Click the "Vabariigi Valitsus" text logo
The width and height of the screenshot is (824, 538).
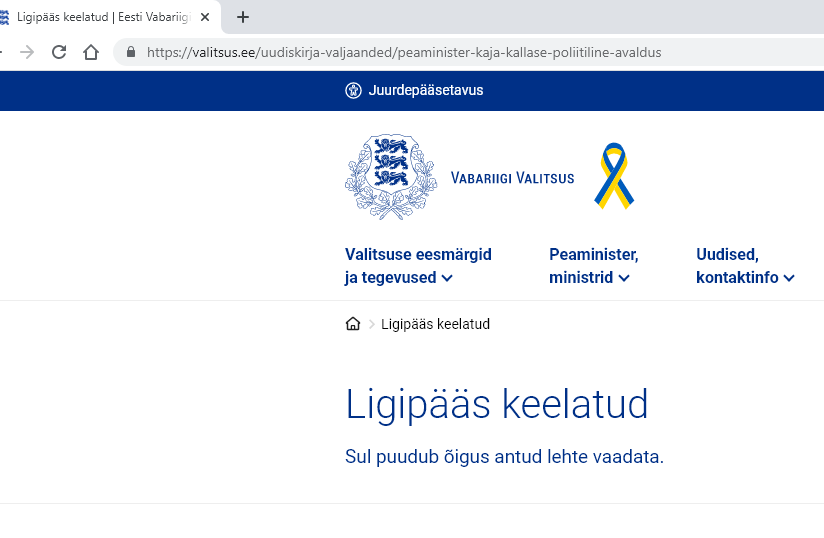[512, 178]
